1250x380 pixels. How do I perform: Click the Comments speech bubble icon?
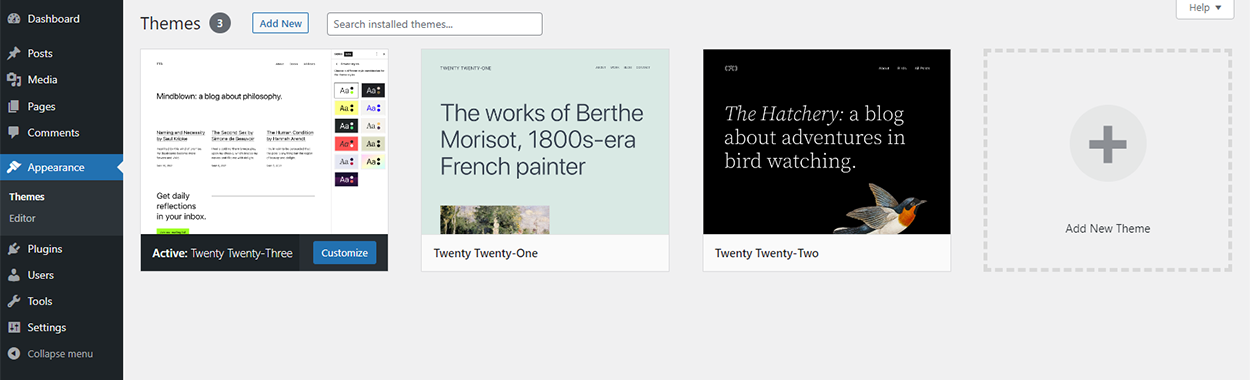click(14, 132)
